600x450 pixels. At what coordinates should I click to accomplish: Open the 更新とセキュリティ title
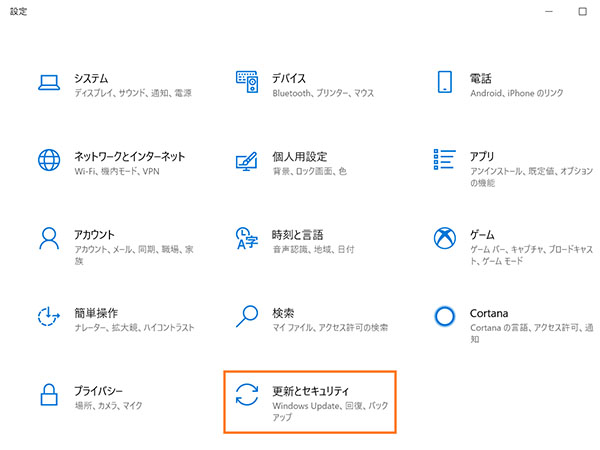[310, 391]
